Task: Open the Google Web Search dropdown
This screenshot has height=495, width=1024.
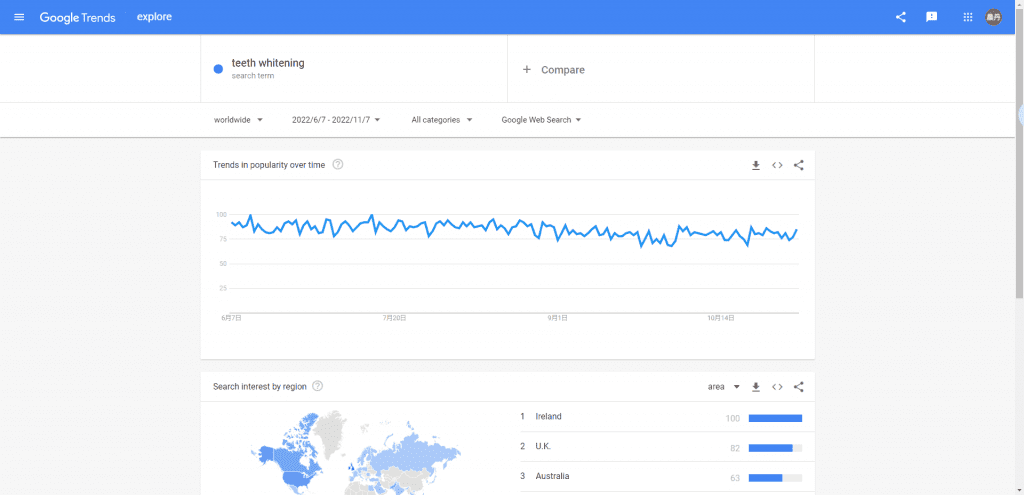Action: tap(541, 120)
